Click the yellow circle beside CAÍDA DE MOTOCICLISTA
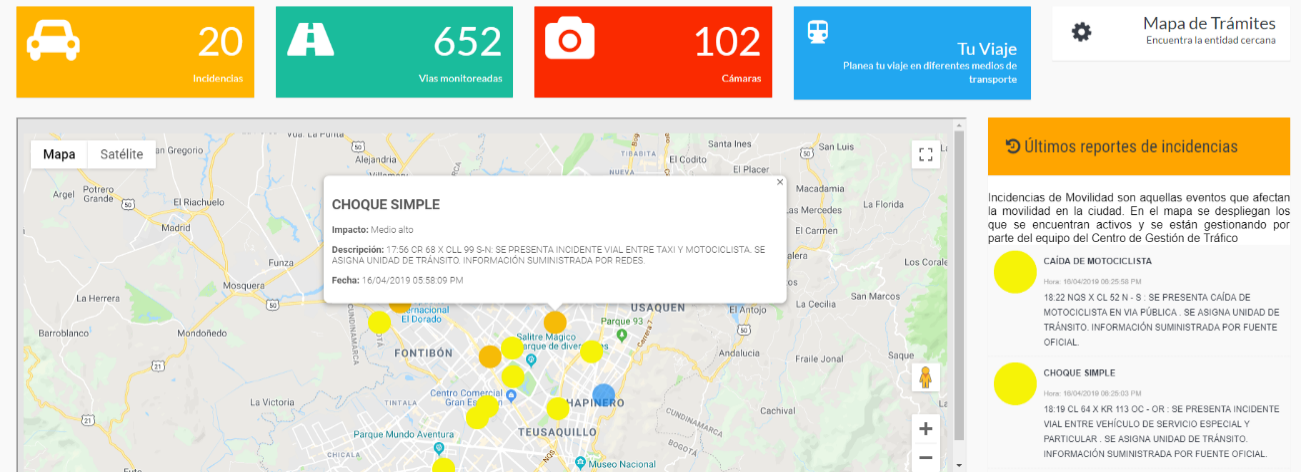The image size is (1301, 472). pos(1014,272)
